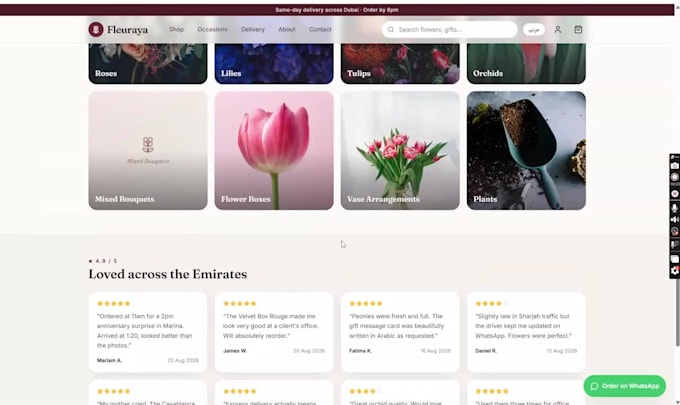Screen dimensions: 680x405
Task: Click the magnifier icon in search bar
Action: (x=391, y=29)
